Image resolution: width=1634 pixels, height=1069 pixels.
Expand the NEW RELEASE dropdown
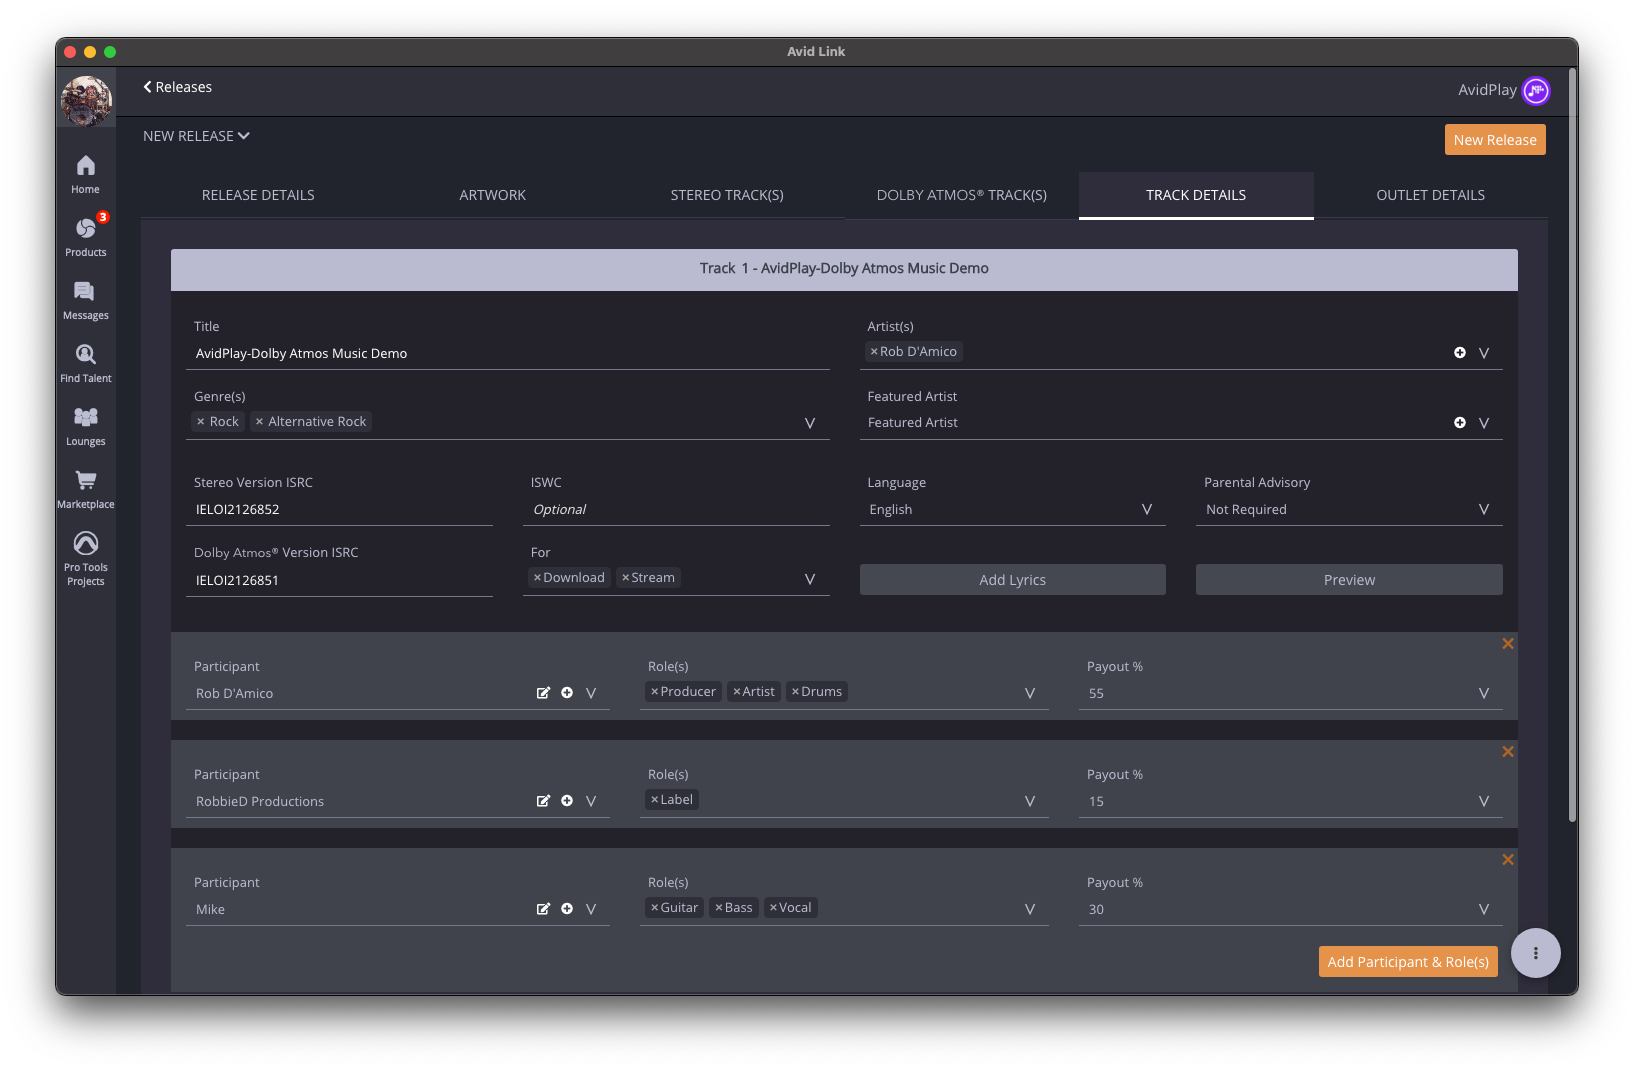(196, 136)
